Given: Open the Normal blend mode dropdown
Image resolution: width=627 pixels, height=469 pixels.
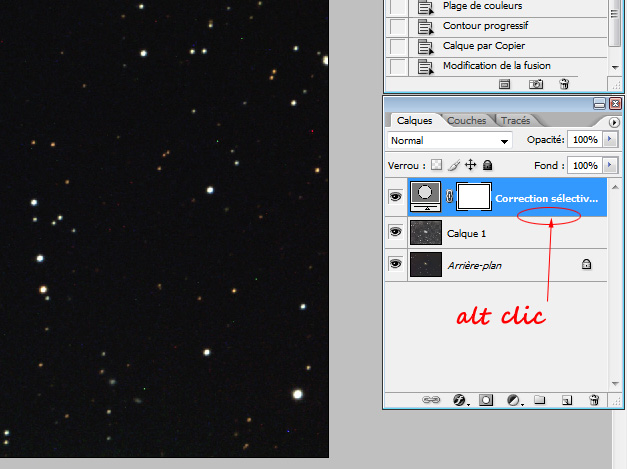Looking at the screenshot, I should 450,141.
